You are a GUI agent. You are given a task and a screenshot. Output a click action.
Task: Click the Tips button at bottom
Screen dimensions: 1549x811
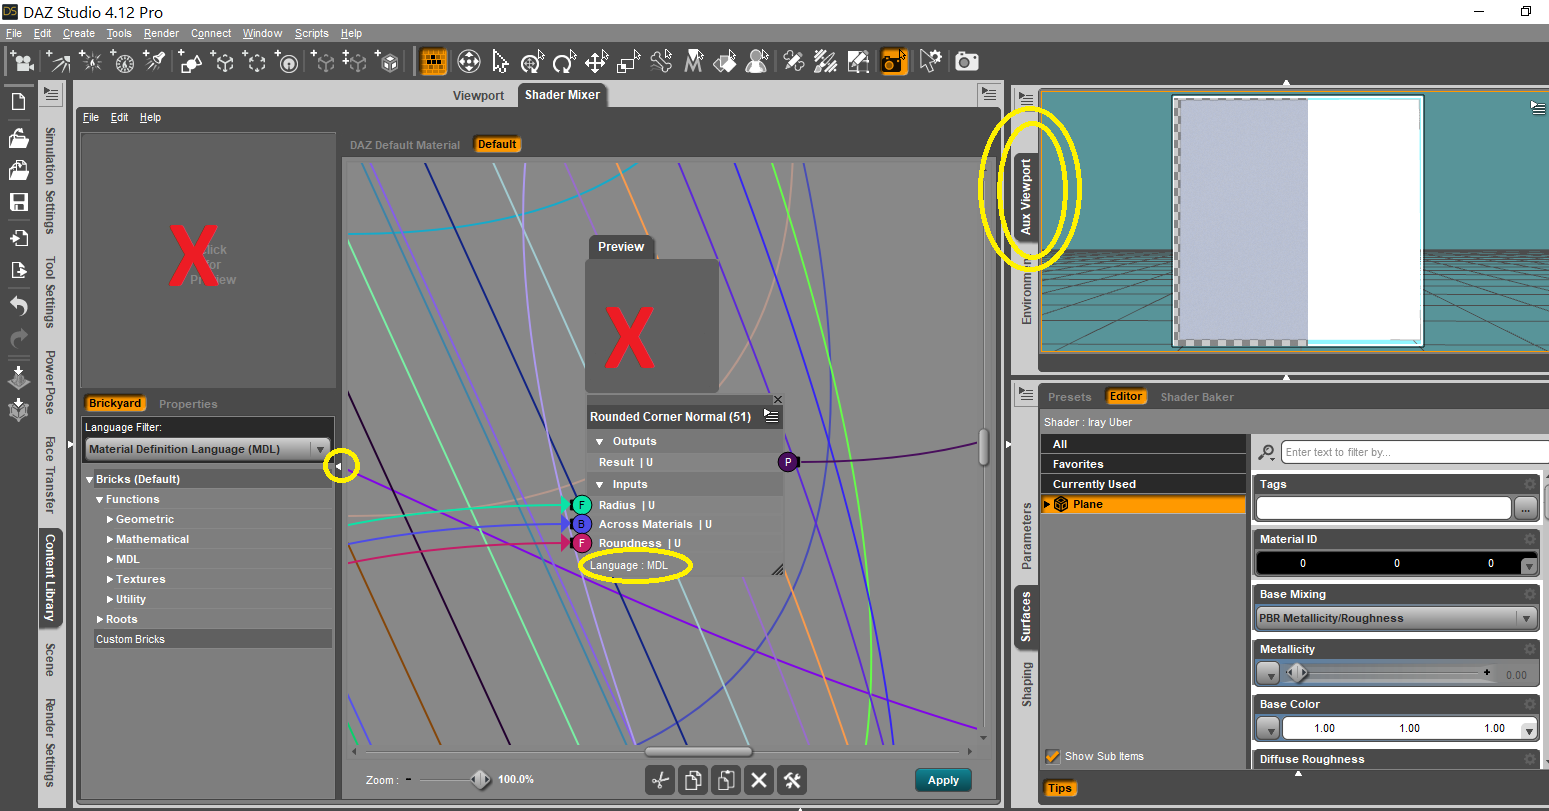click(x=1060, y=788)
